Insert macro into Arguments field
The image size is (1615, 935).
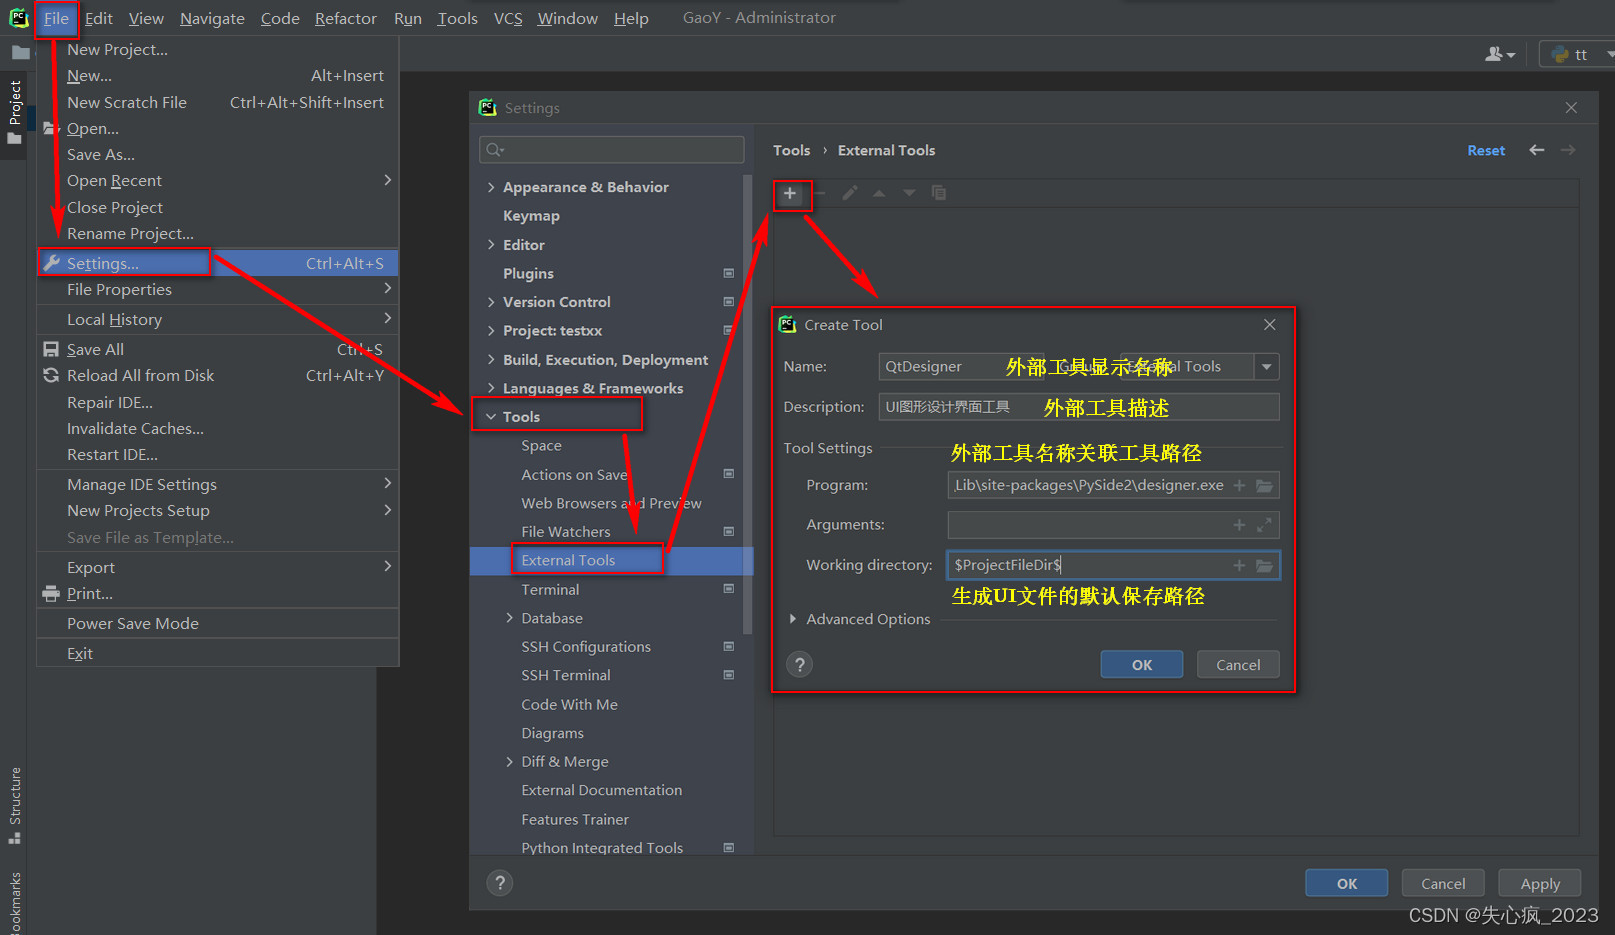click(x=1239, y=525)
